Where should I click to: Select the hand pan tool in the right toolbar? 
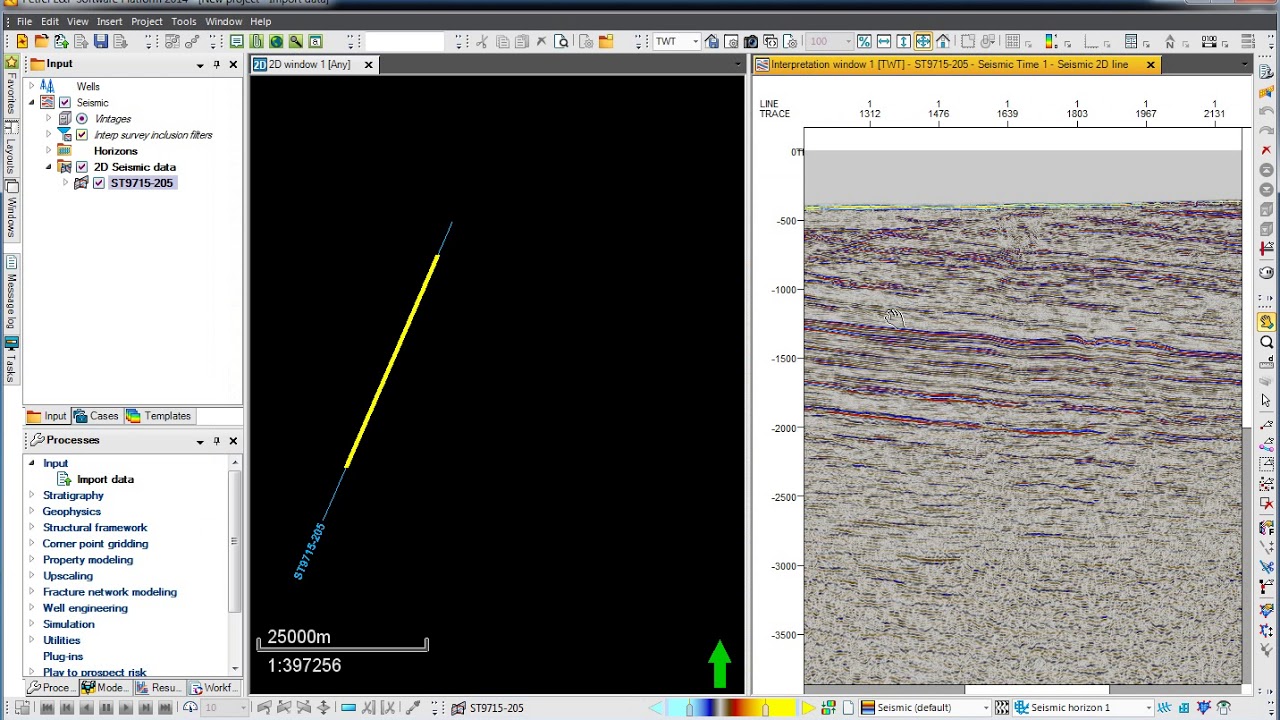(1267, 322)
